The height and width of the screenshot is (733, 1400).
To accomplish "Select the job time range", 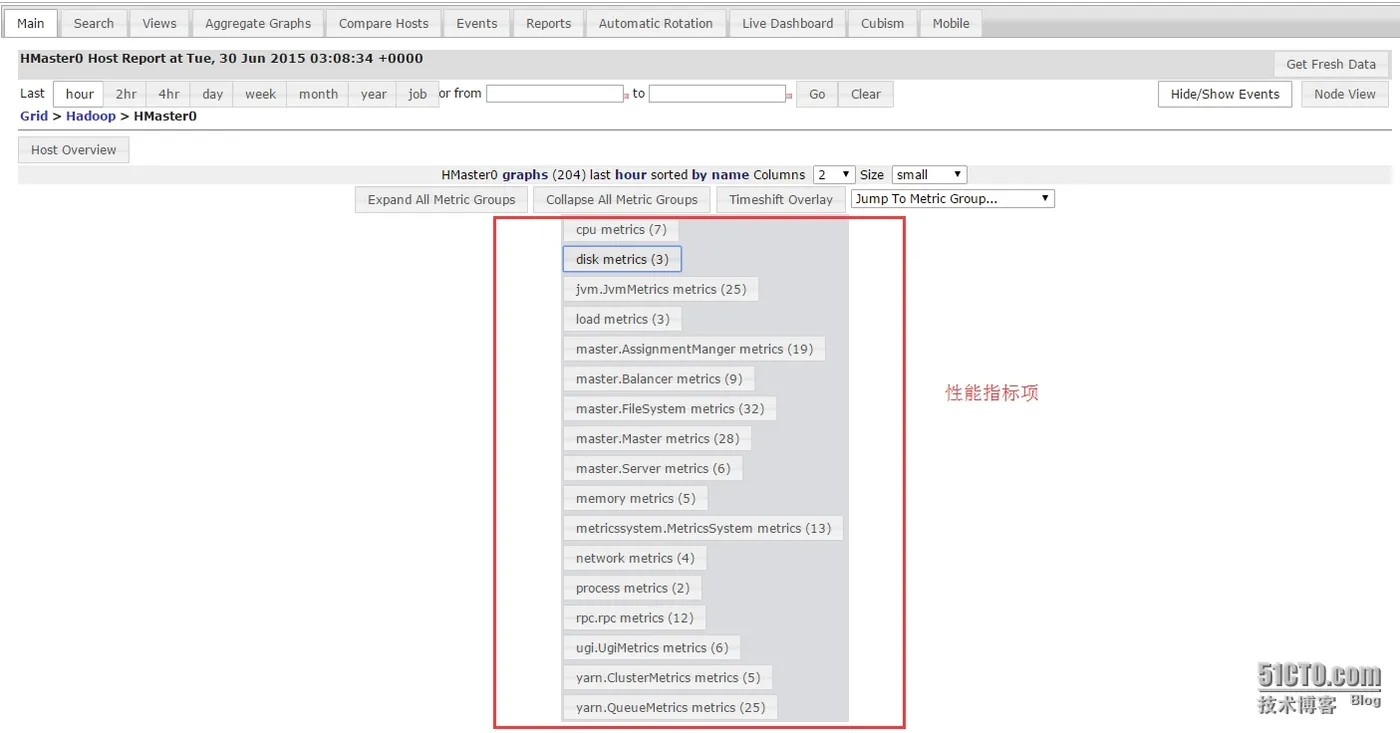I will pos(417,94).
